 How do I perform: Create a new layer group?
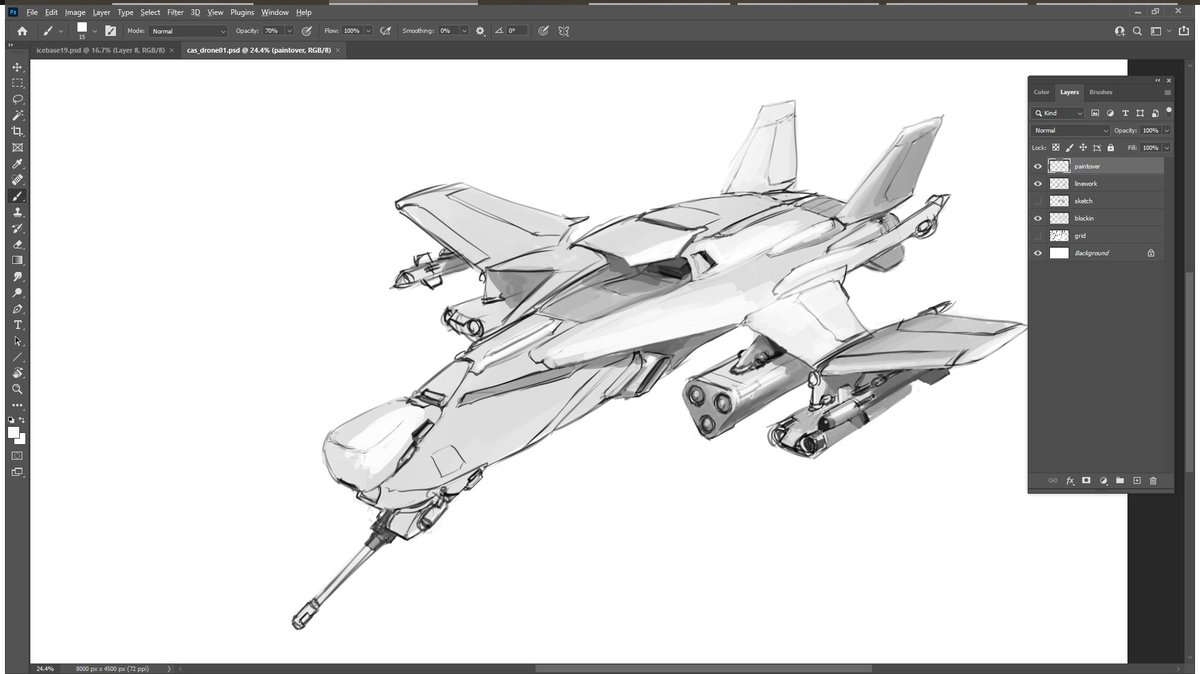(1120, 481)
